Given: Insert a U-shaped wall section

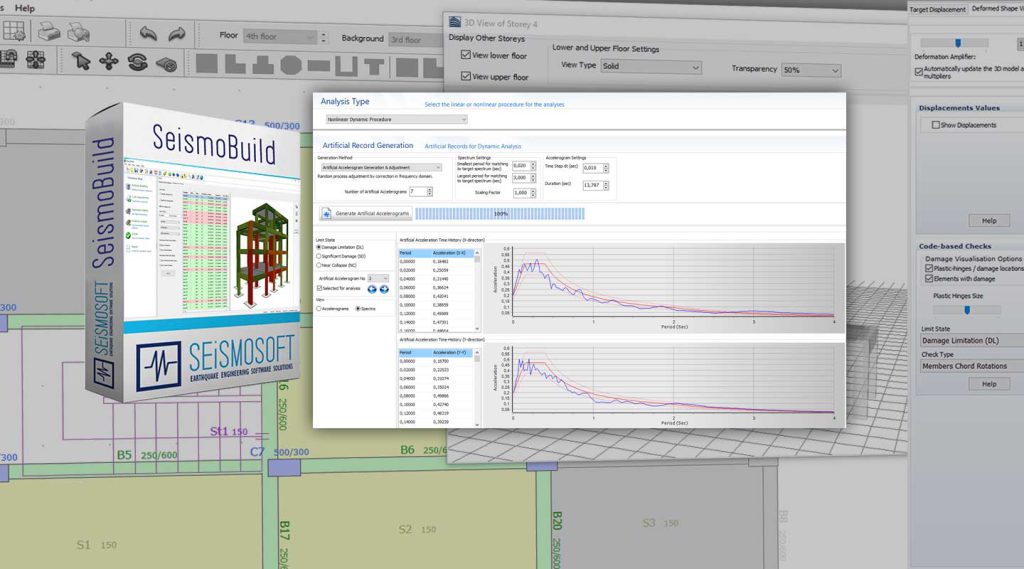Looking at the screenshot, I should pos(347,65).
